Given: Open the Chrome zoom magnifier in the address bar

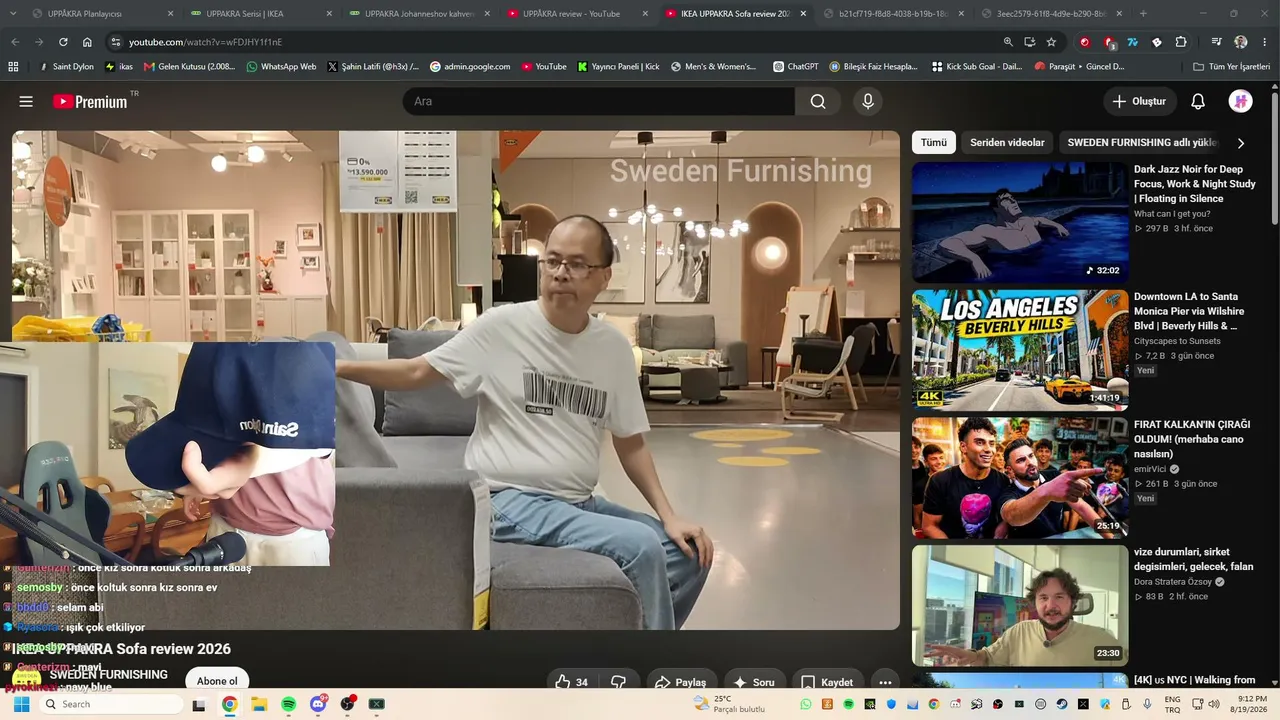Looking at the screenshot, I should (x=1008, y=42).
